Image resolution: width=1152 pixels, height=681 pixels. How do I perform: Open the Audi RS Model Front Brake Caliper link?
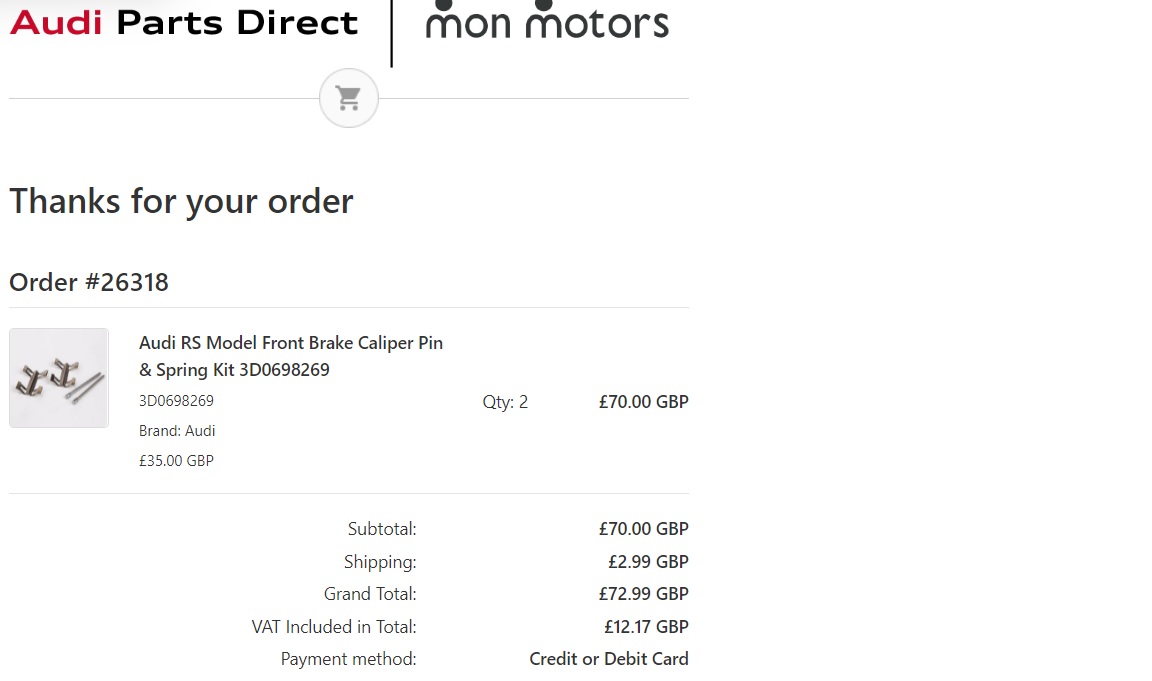(x=290, y=356)
